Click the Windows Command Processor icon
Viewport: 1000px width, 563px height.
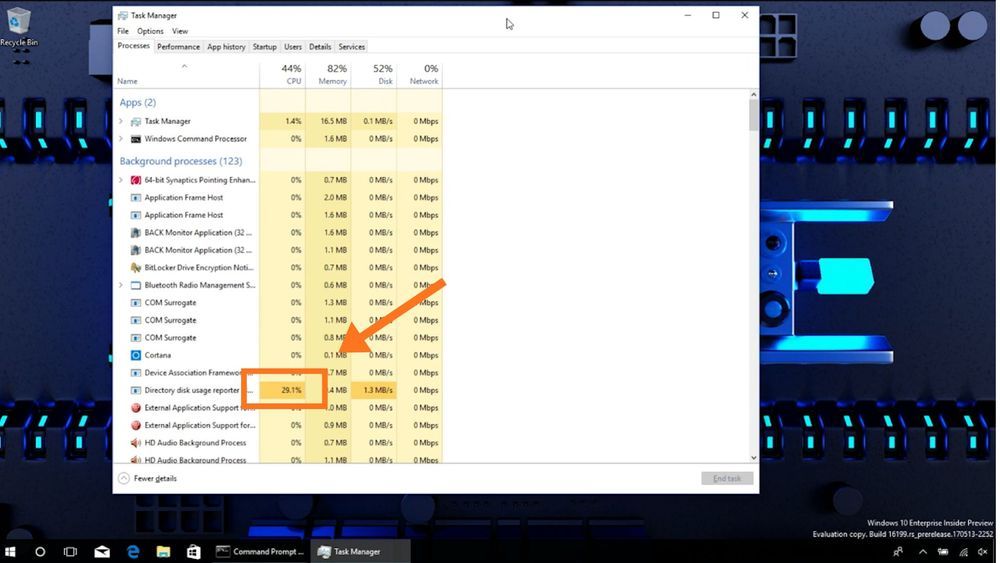click(x=136, y=139)
